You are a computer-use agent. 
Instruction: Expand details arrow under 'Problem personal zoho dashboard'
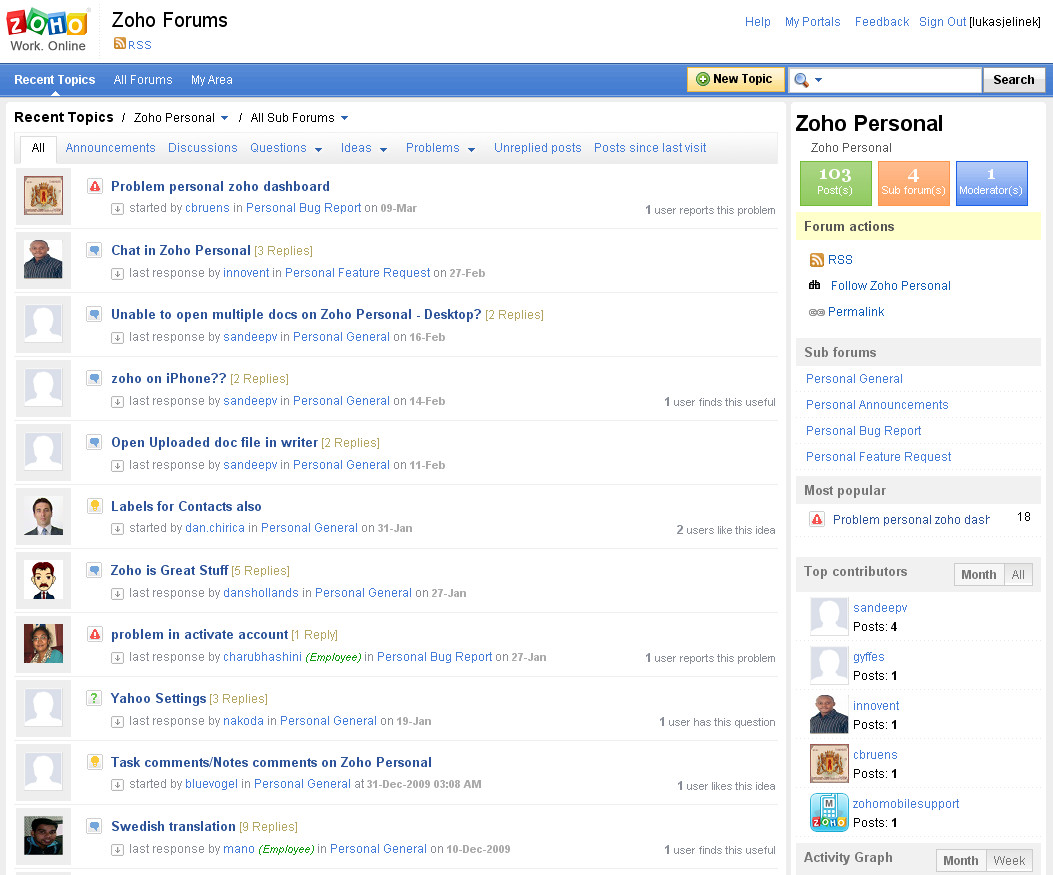point(118,209)
